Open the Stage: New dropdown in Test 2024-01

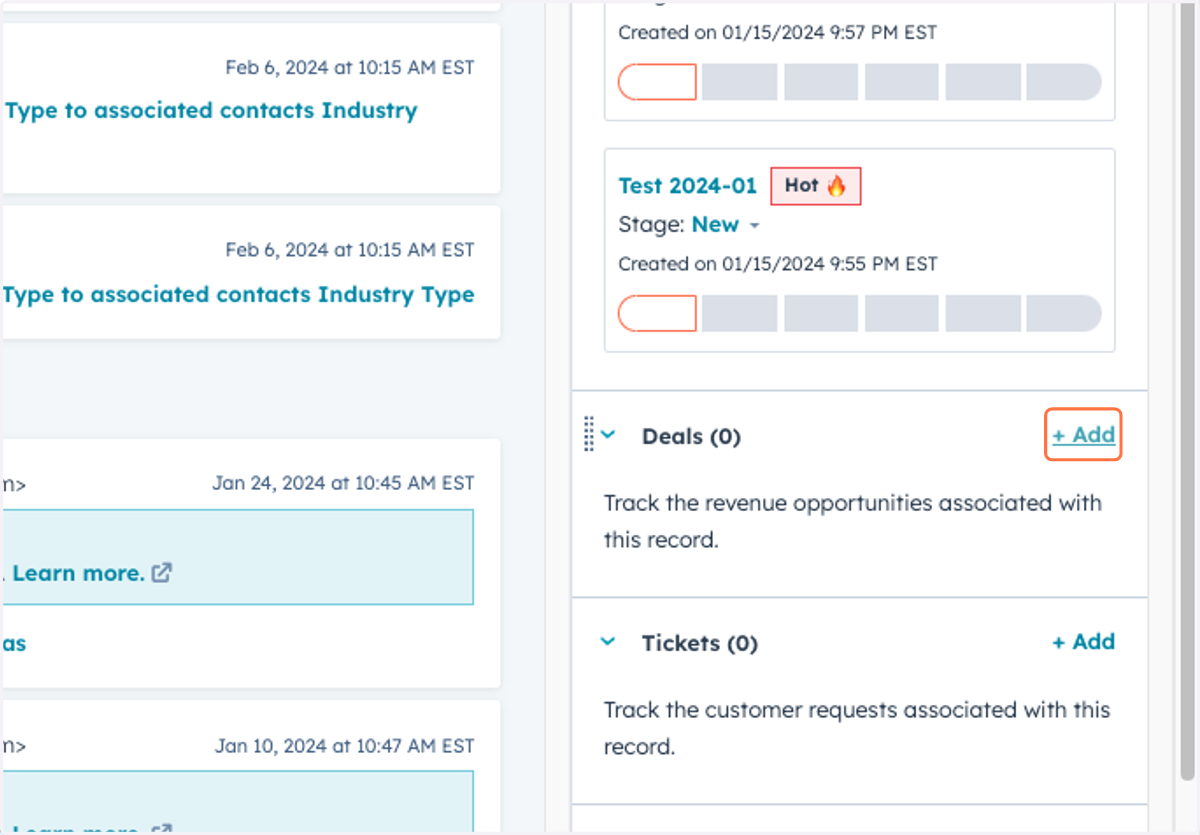click(726, 225)
